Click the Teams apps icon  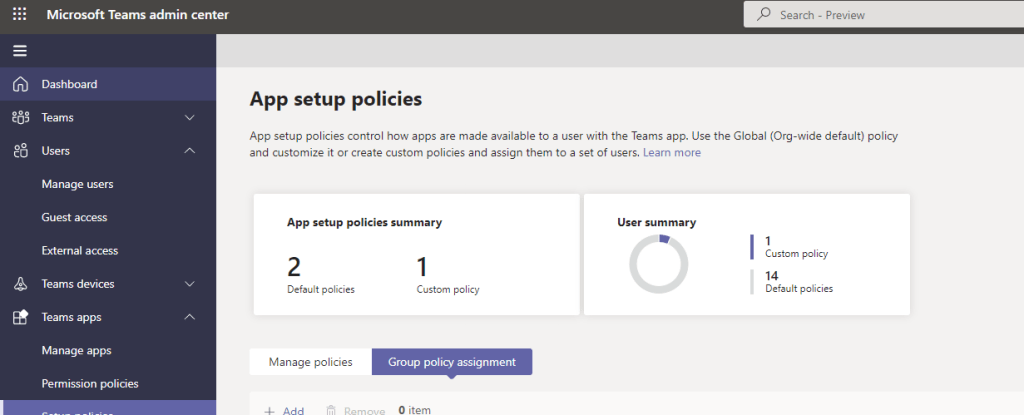20,317
